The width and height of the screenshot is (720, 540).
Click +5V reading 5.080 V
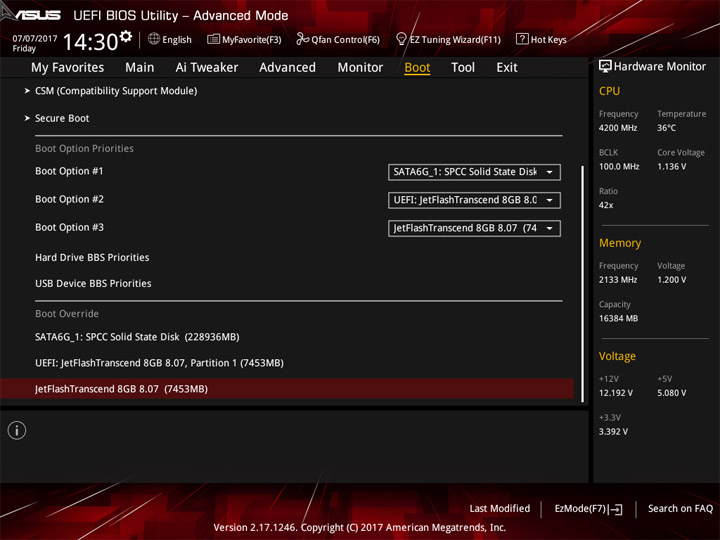[672, 393]
